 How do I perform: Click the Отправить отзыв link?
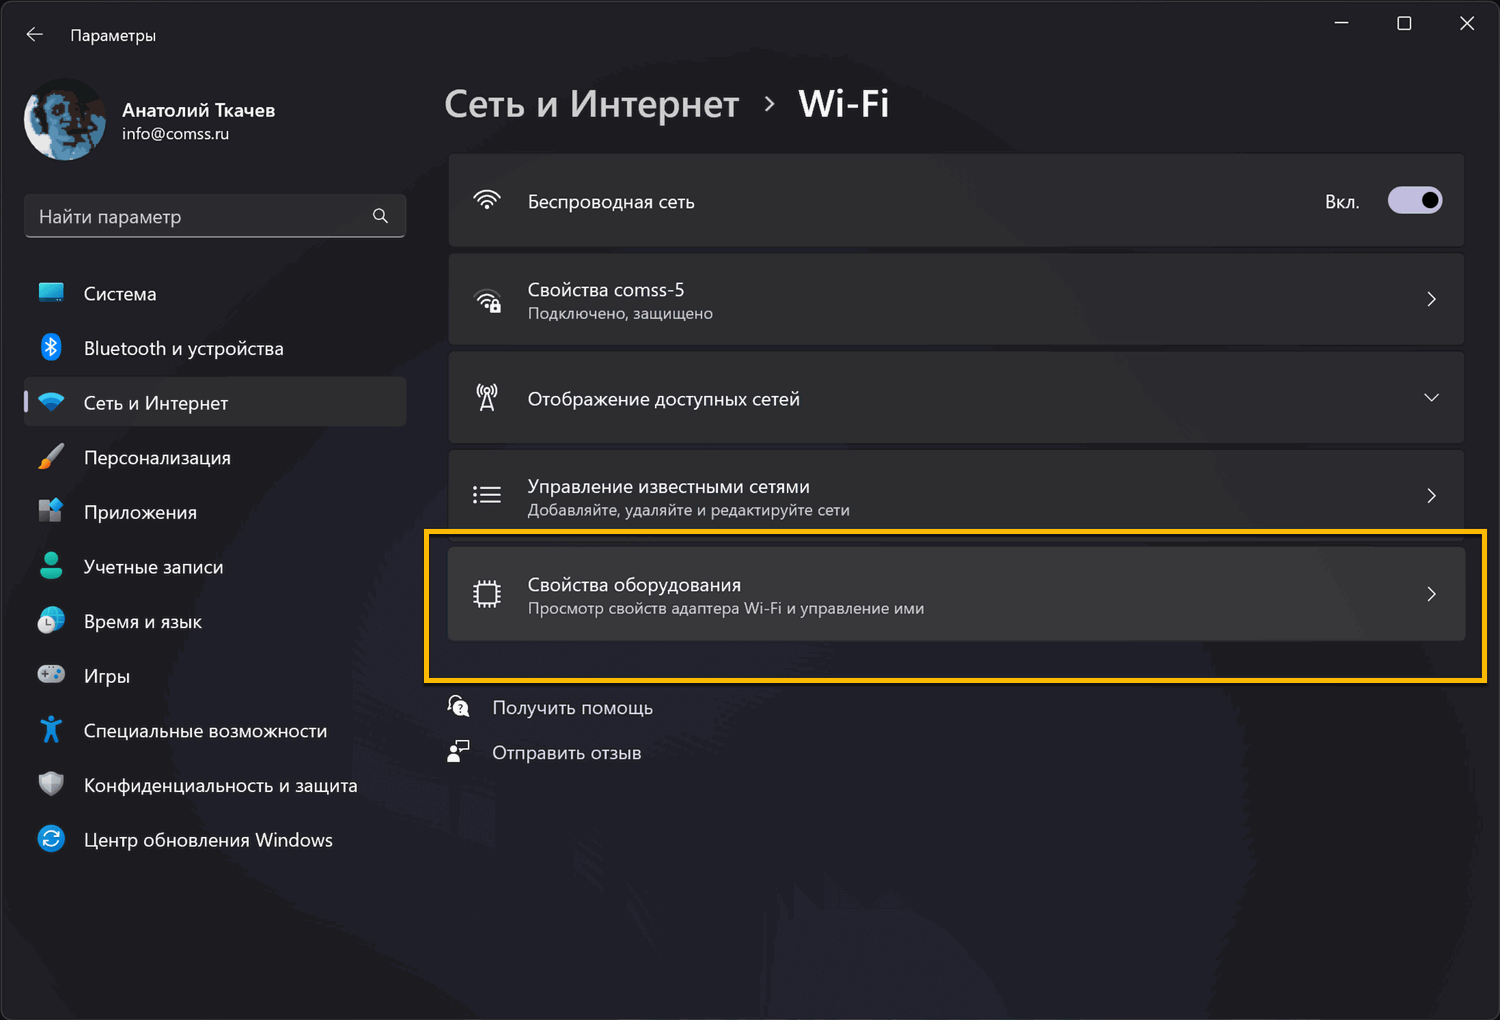point(566,753)
